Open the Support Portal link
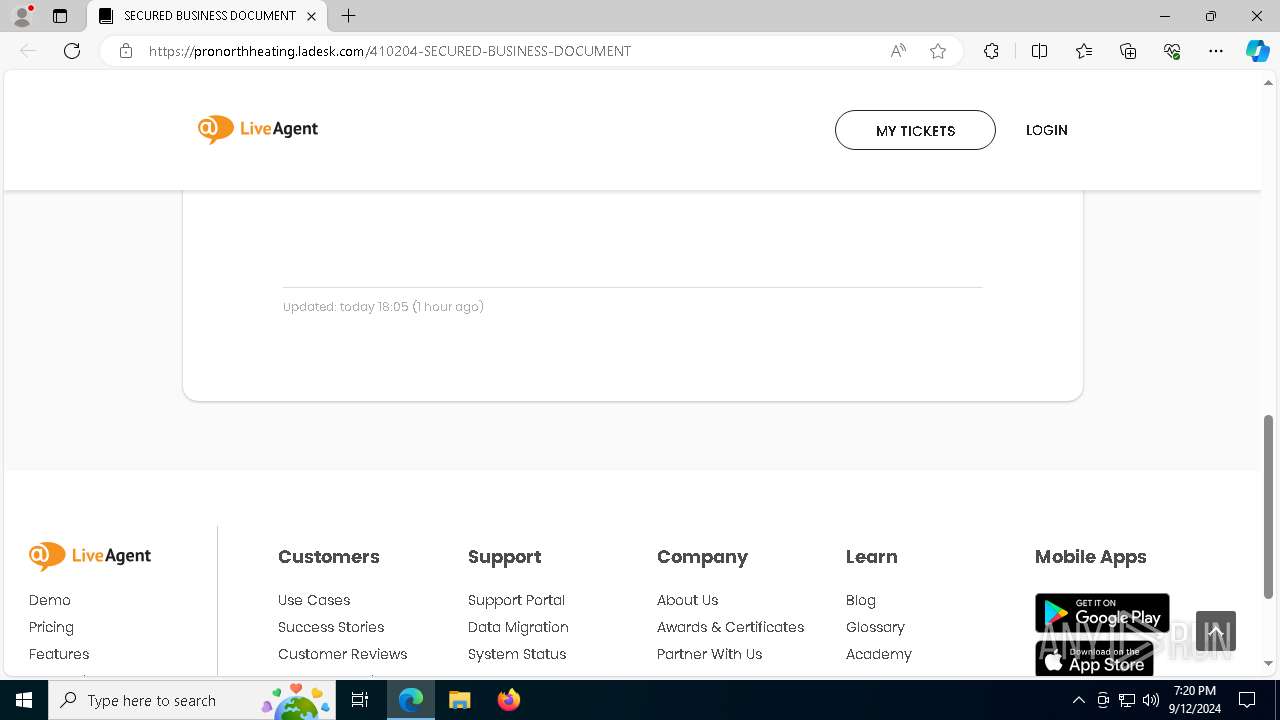This screenshot has width=1280, height=720. coord(517,600)
